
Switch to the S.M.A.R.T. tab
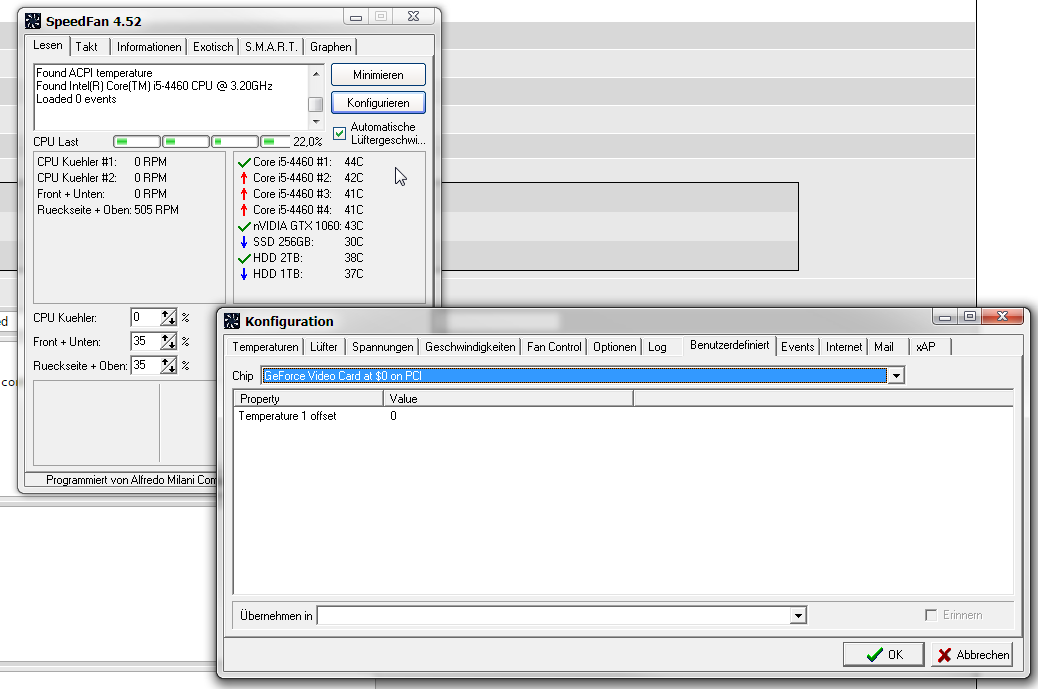click(271, 47)
